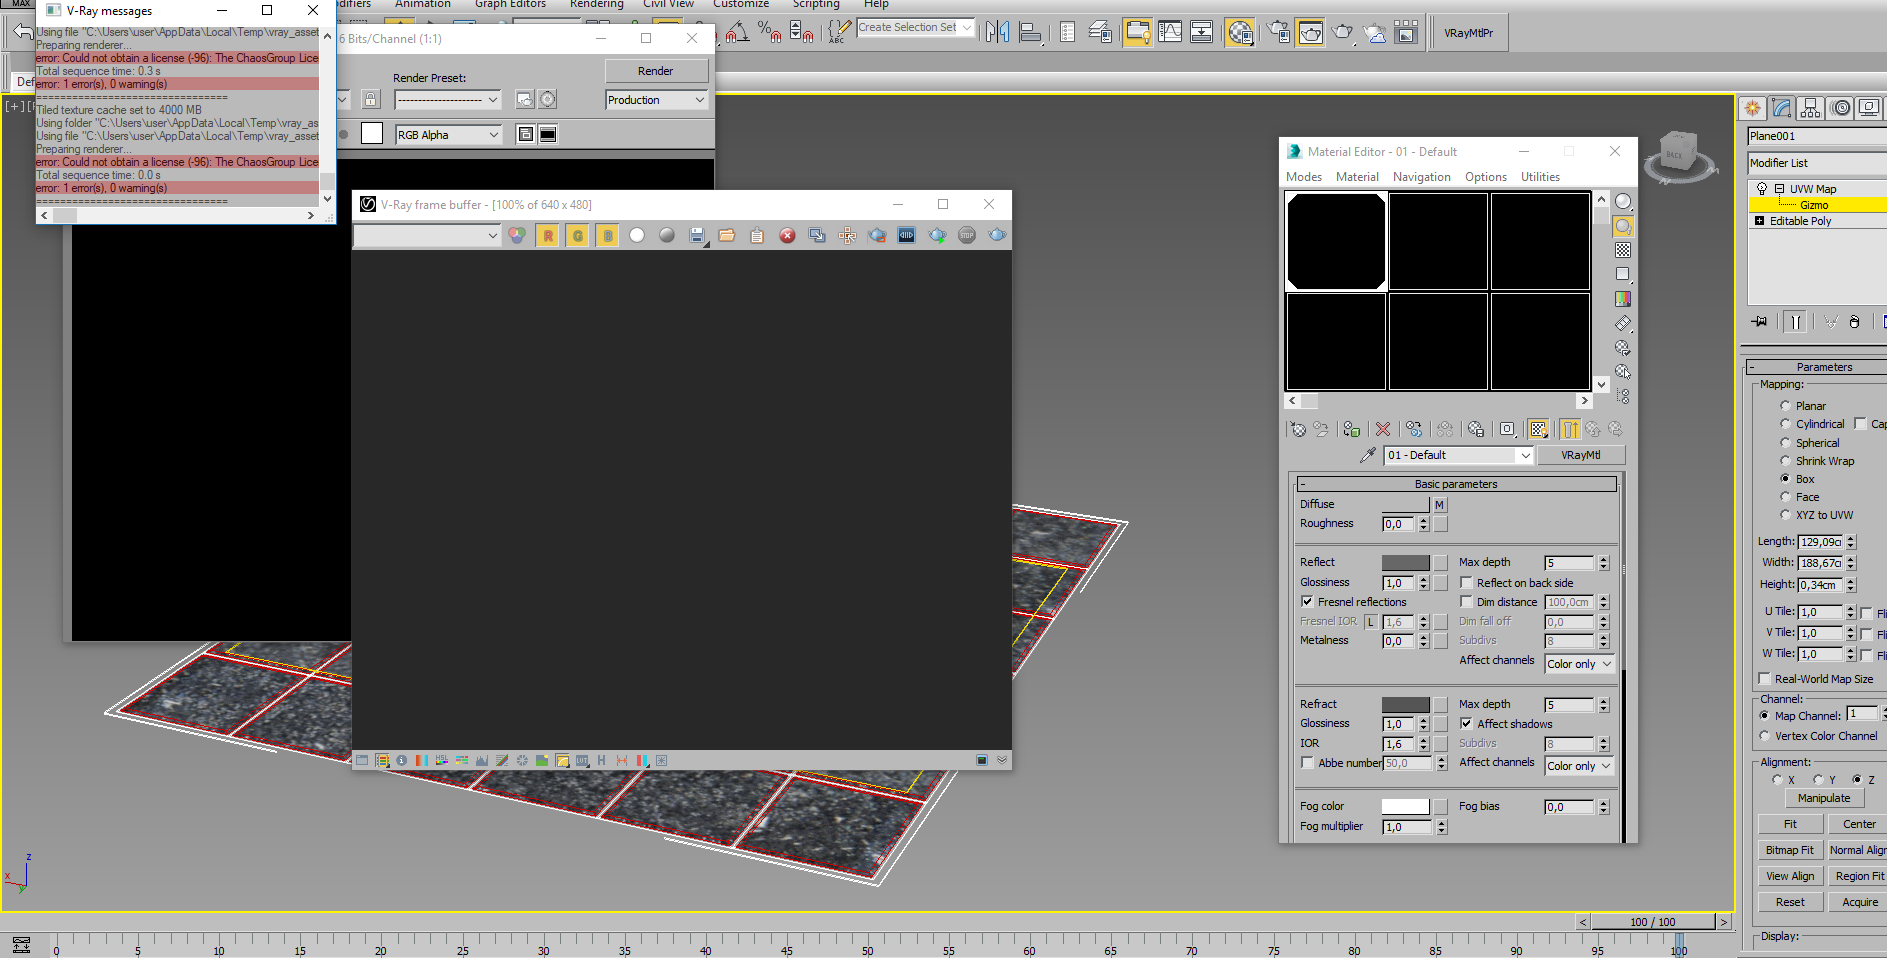Collapse the Basic parameters rollout

click(x=1456, y=484)
